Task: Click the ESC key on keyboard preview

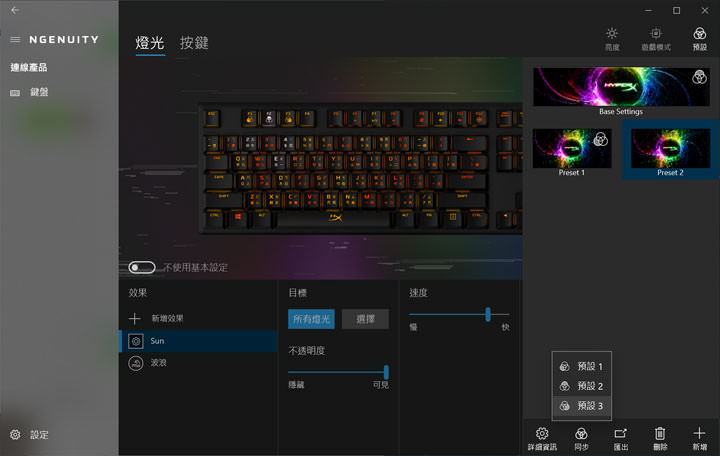Action: [212, 118]
